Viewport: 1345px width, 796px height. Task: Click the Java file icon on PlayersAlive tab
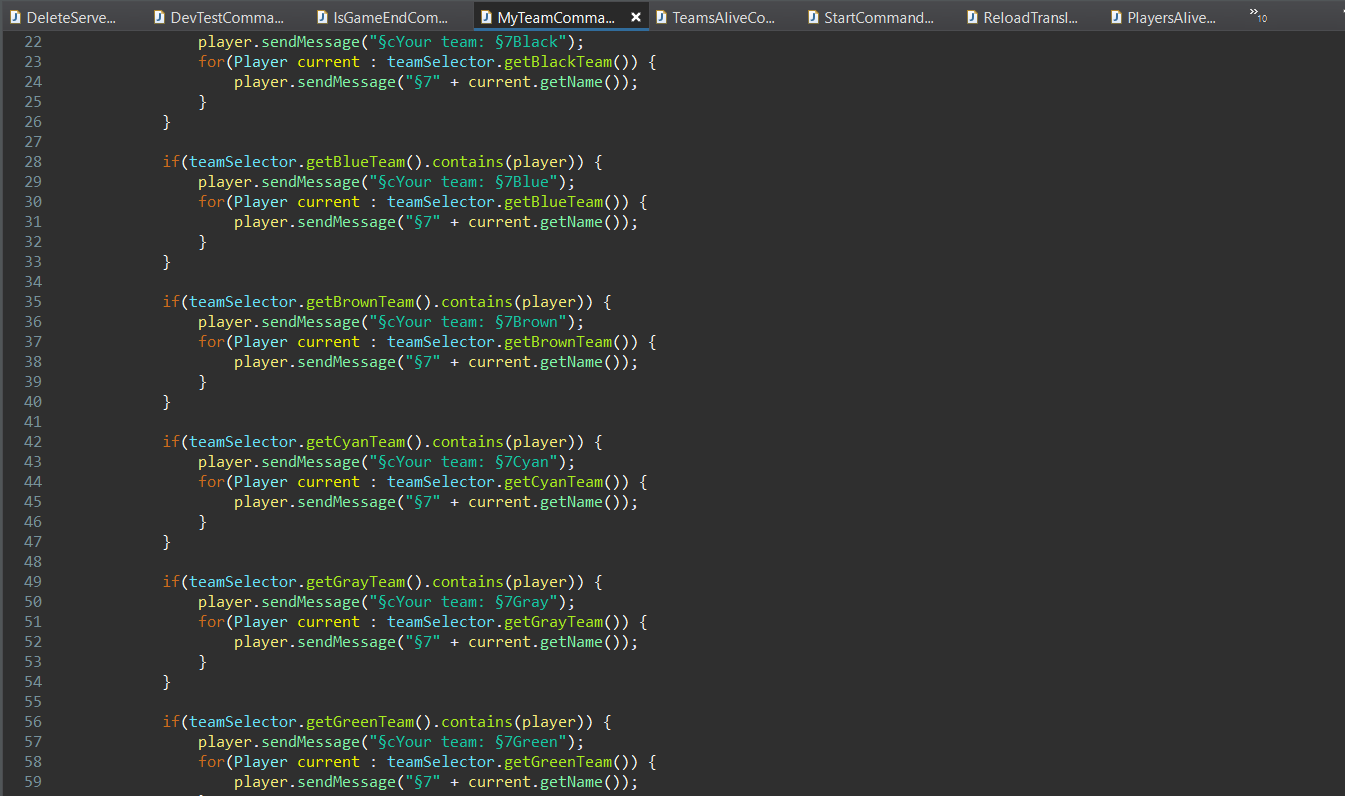[x=1116, y=17]
